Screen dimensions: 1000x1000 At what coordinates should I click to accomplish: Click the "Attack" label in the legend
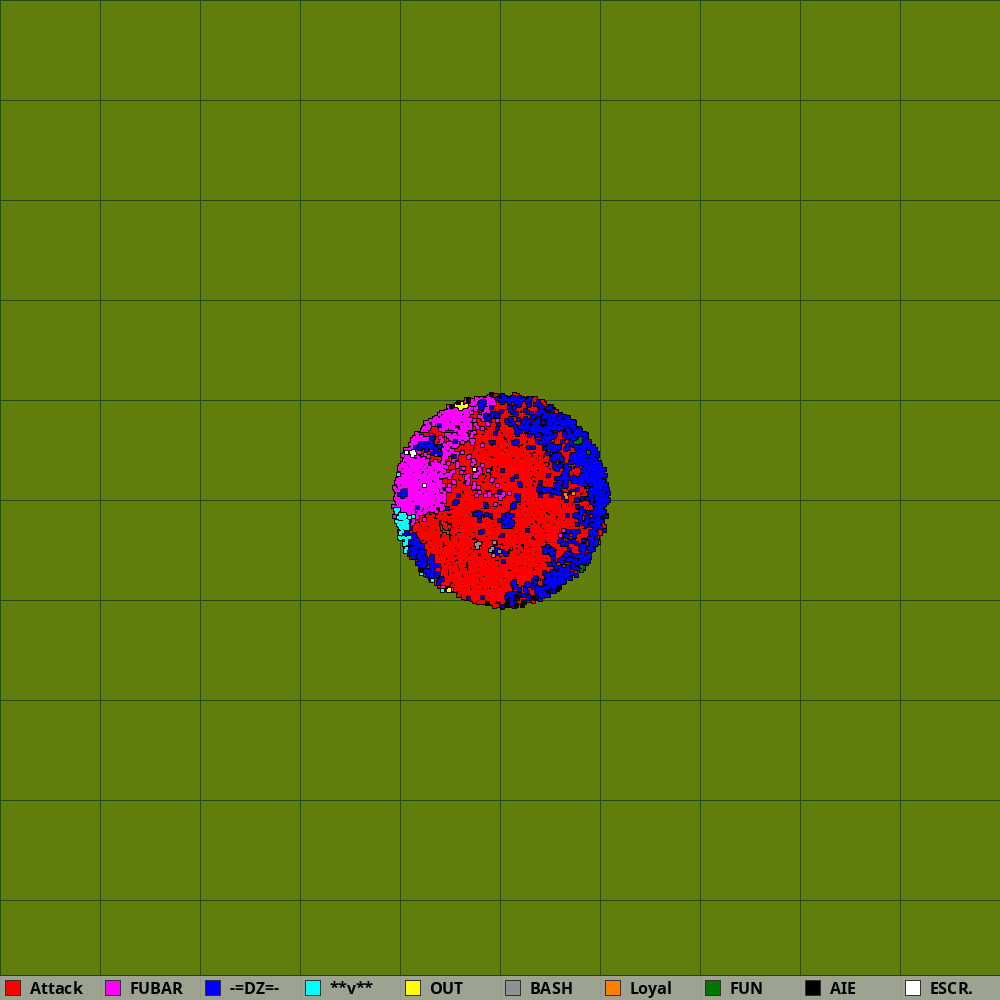pos(56,988)
